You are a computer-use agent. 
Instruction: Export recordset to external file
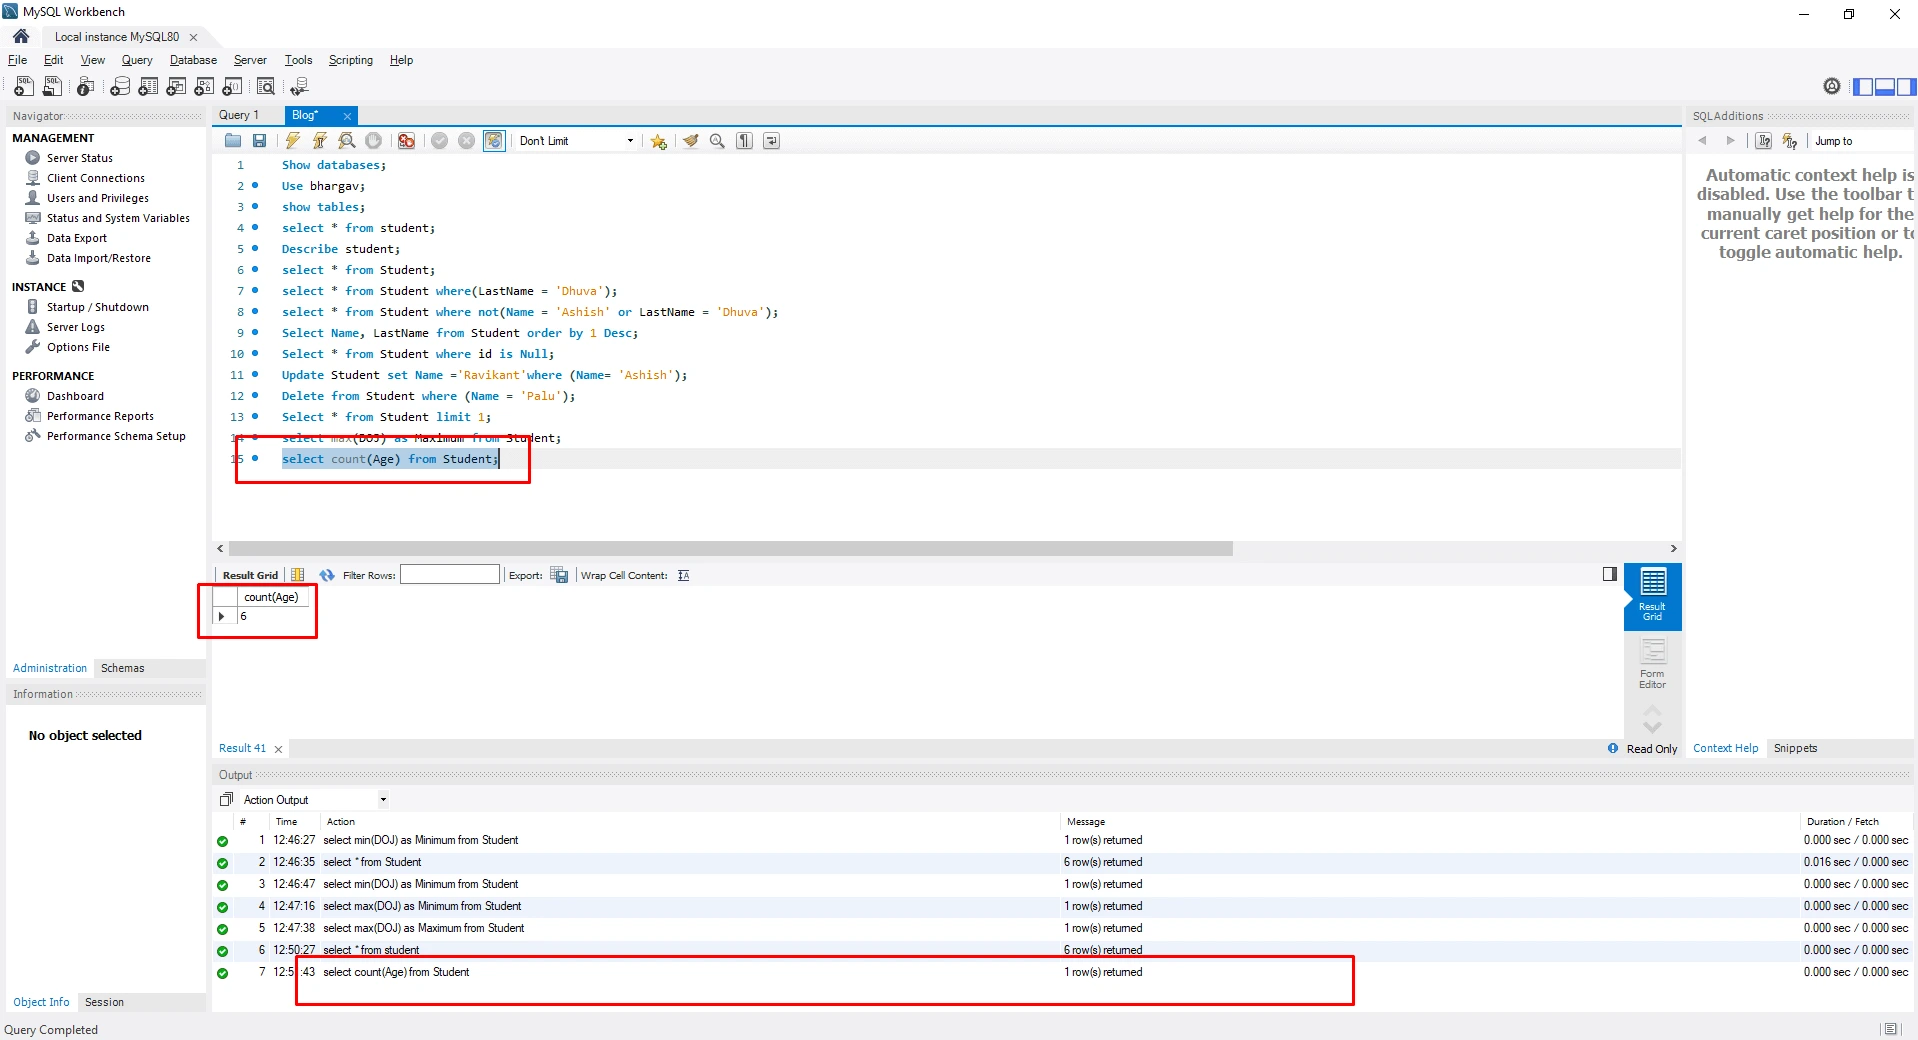(559, 575)
